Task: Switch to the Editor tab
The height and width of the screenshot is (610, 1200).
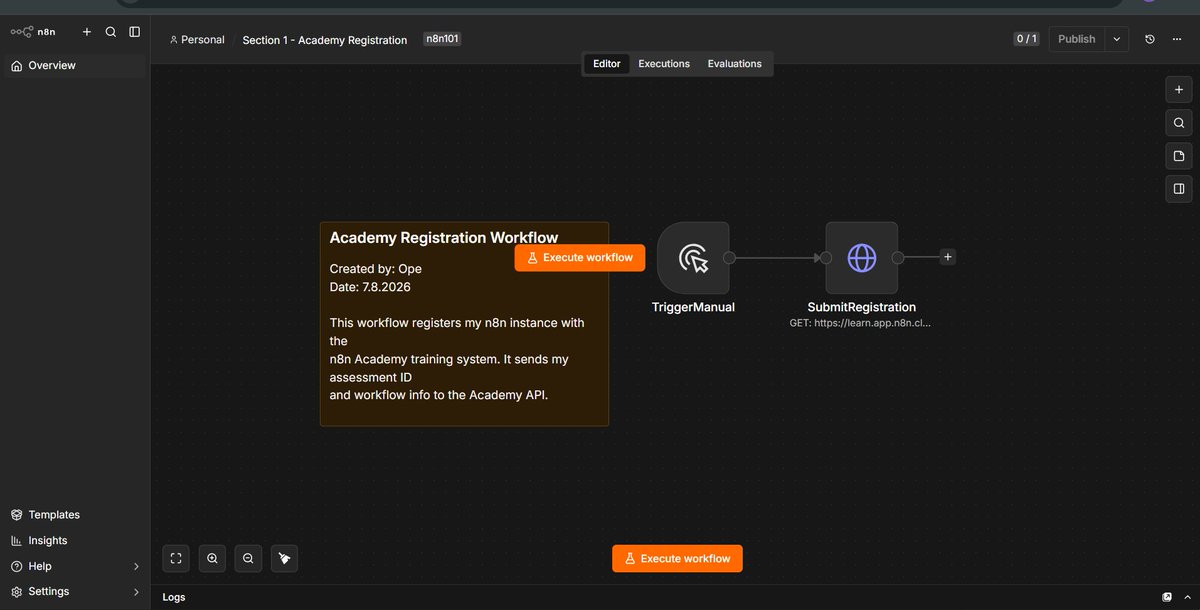Action: (x=607, y=64)
